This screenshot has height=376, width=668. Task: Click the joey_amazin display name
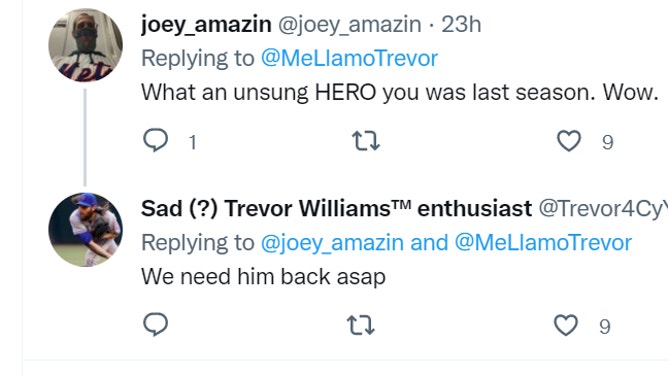(206, 24)
